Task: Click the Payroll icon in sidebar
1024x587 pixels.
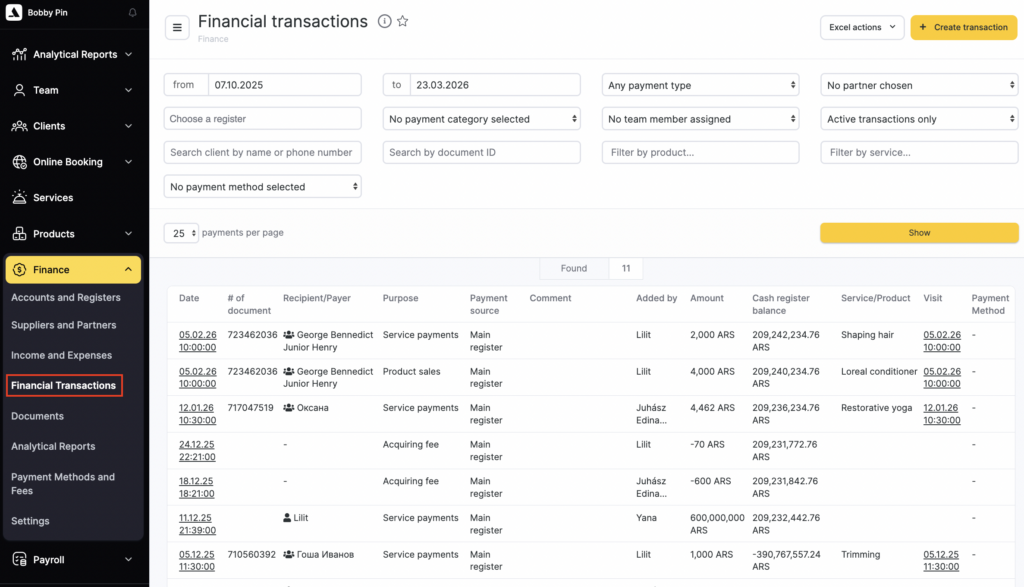Action: (19, 560)
